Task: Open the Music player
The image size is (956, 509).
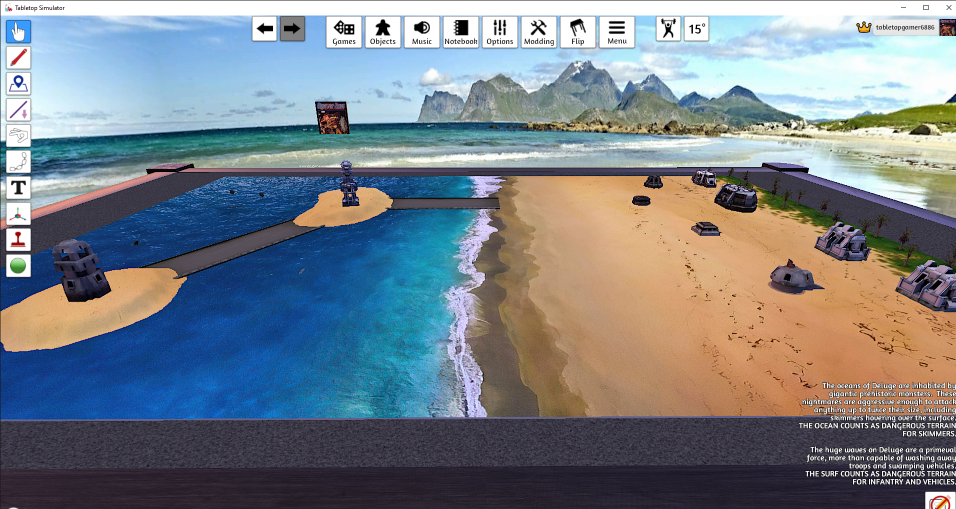Action: click(422, 32)
